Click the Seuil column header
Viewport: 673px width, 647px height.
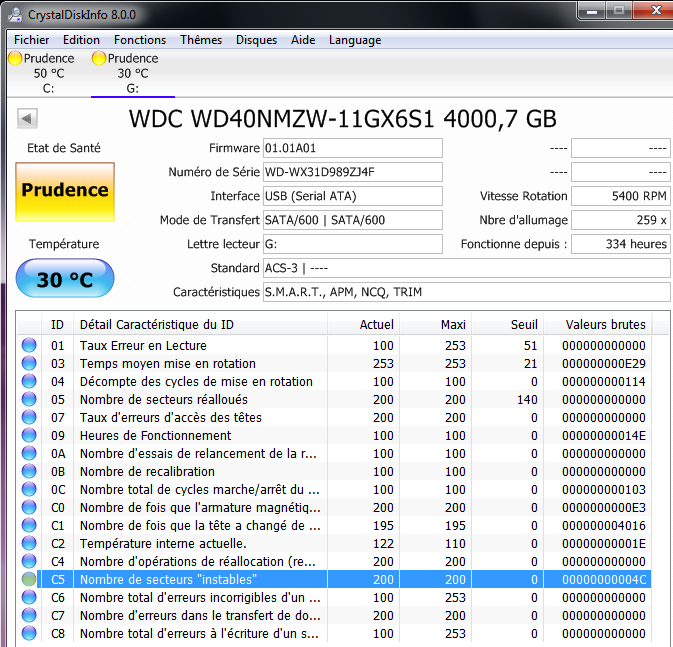pos(508,325)
